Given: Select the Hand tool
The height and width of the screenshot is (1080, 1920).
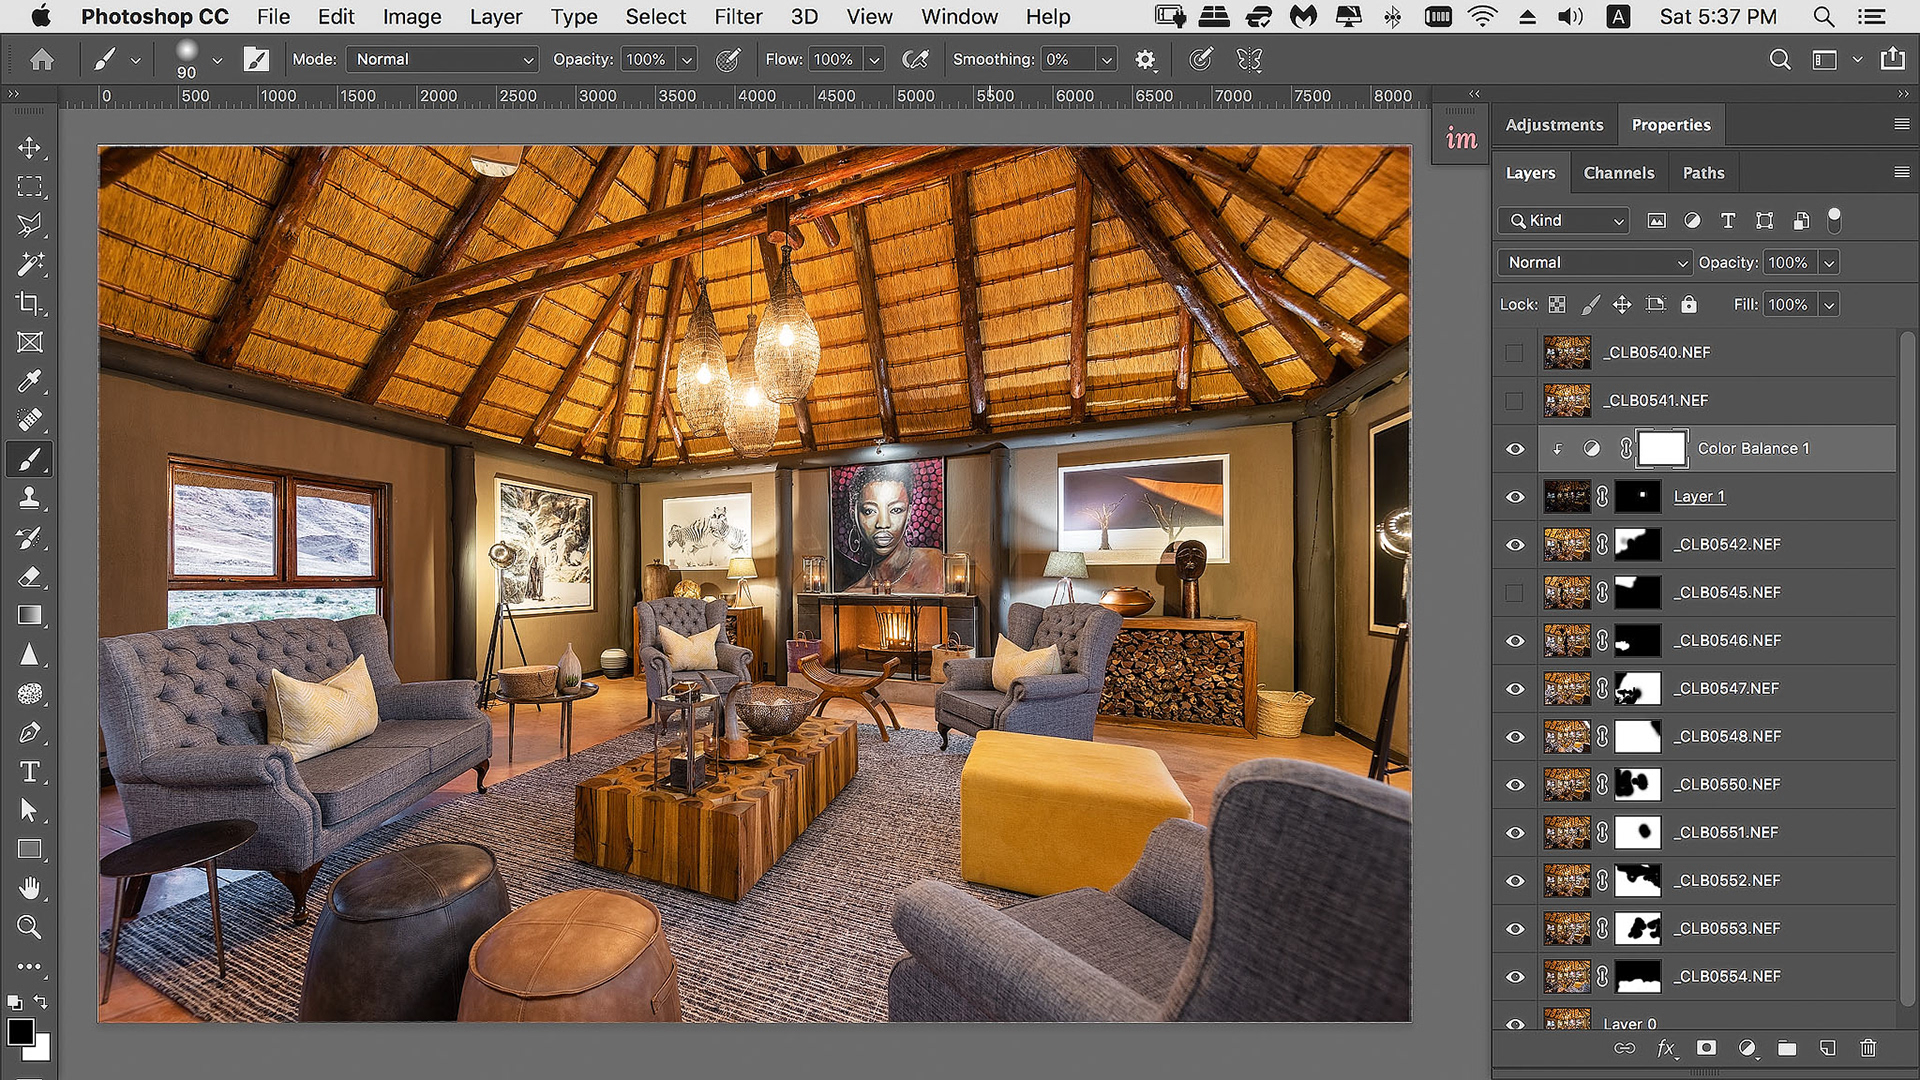Looking at the screenshot, I should click(x=29, y=888).
